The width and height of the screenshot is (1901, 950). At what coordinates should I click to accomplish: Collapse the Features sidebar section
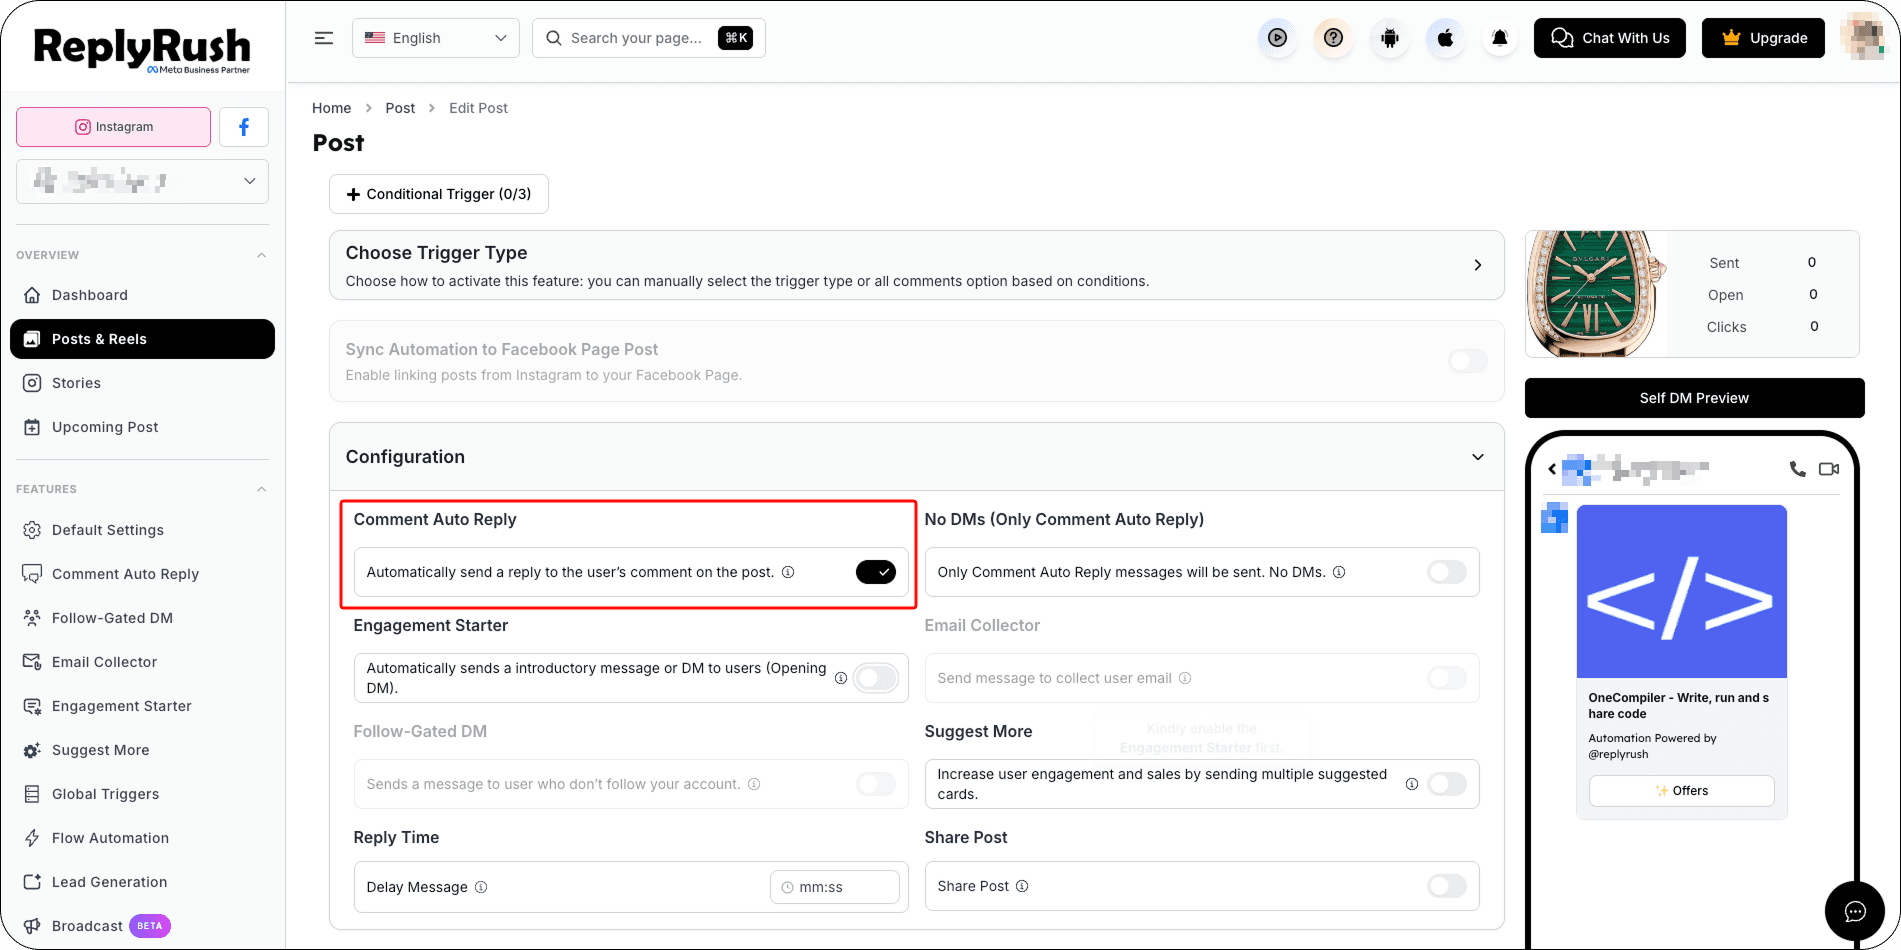click(x=262, y=489)
